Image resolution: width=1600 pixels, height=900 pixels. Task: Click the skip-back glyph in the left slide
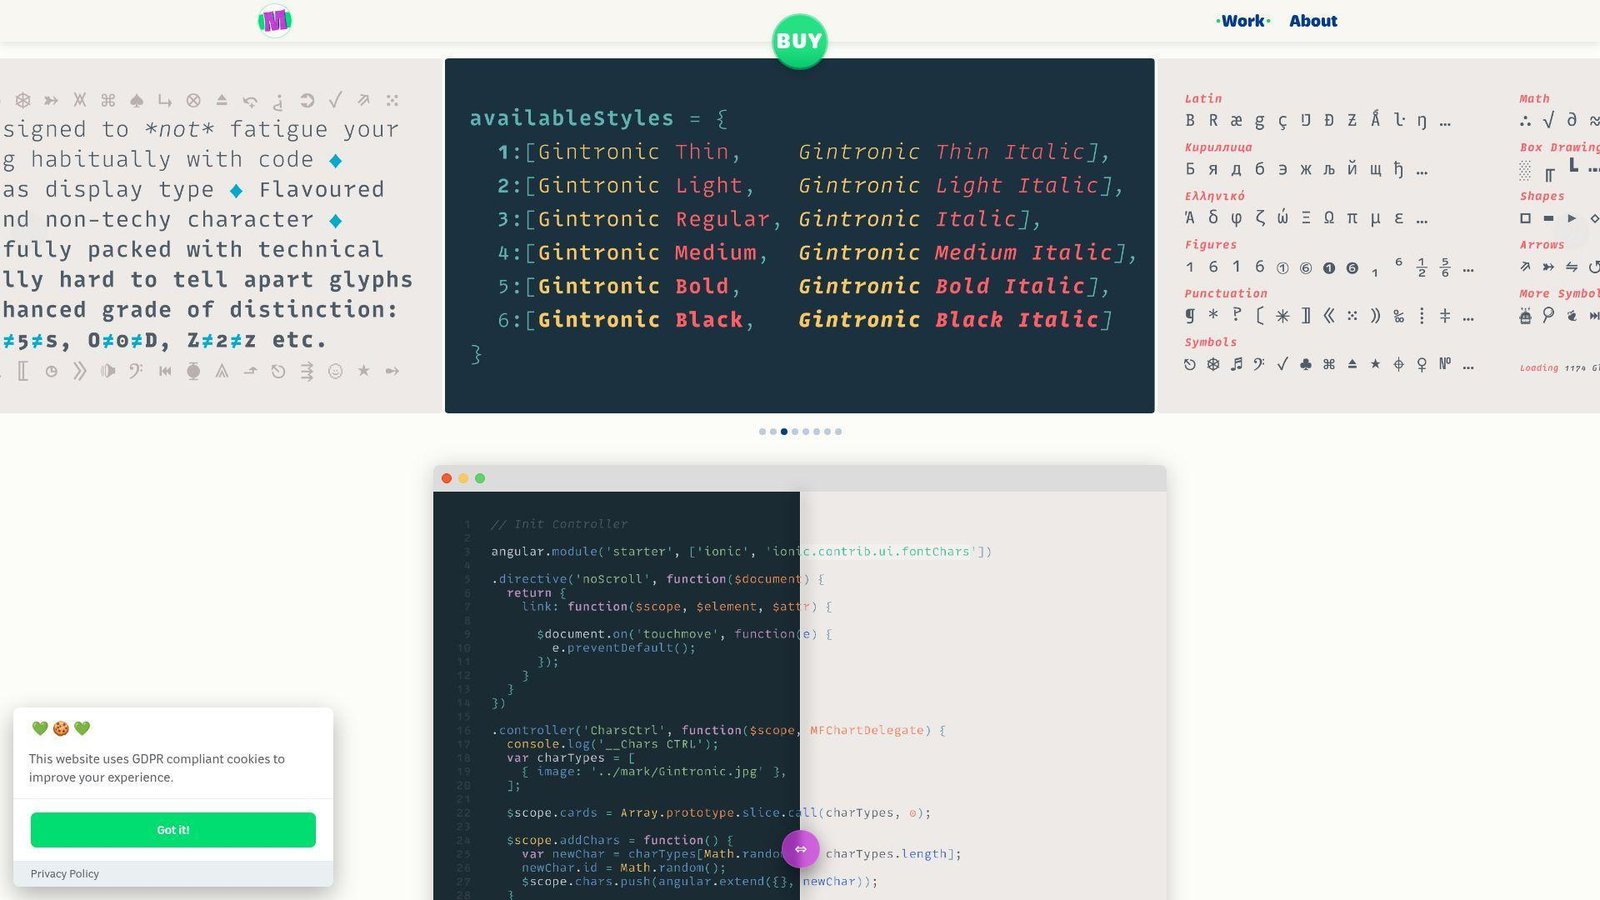click(165, 371)
